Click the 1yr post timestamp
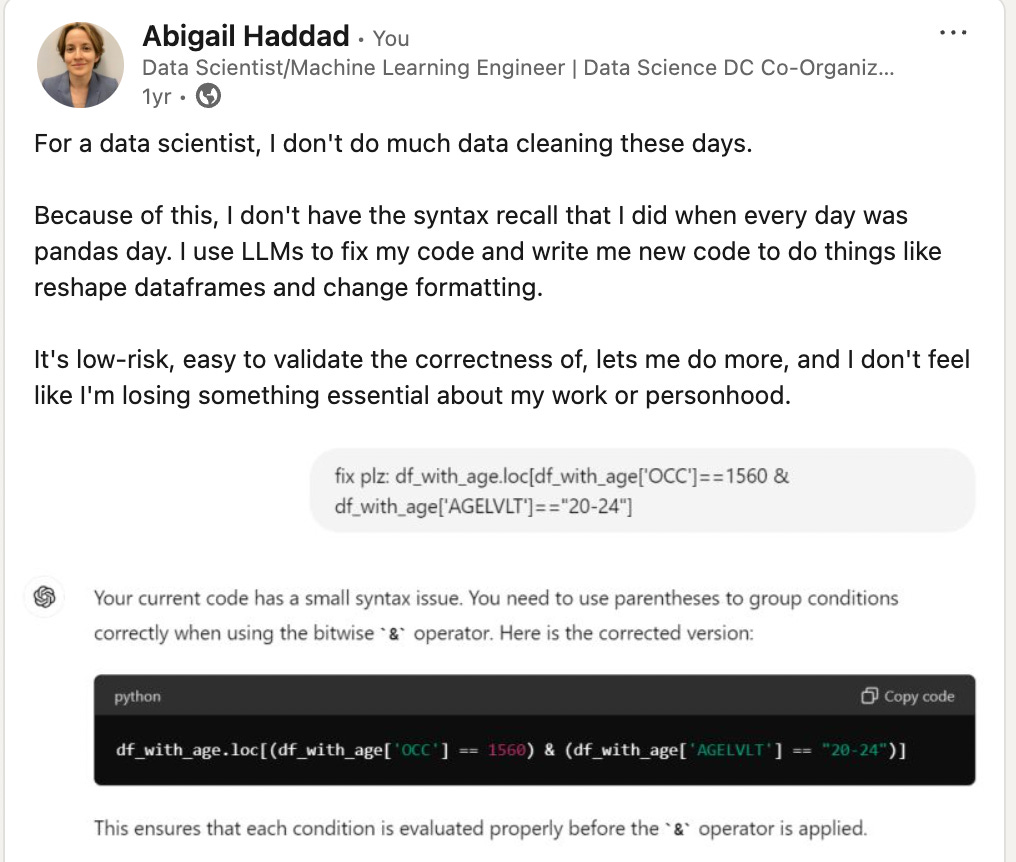Viewport: 1016px width, 862px height. pyautogui.click(x=156, y=96)
